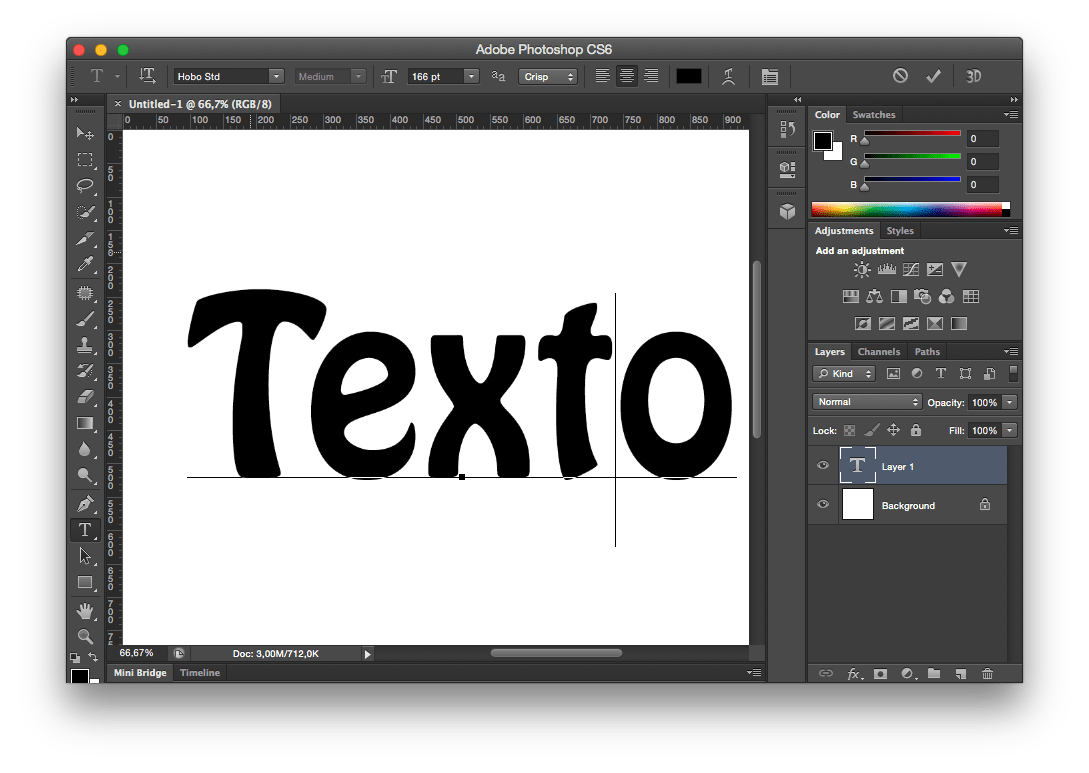Viewport: 1089px width, 773px height.
Task: Select the History Brush tool
Action: (85, 371)
